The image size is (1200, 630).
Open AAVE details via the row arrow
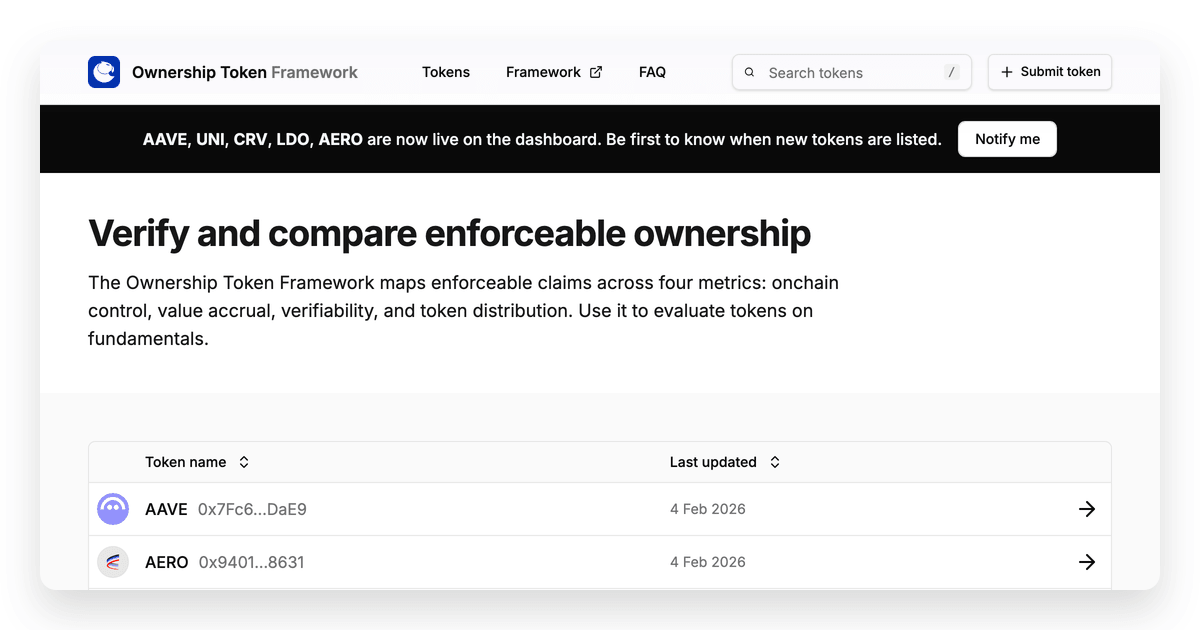[x=1087, y=509]
